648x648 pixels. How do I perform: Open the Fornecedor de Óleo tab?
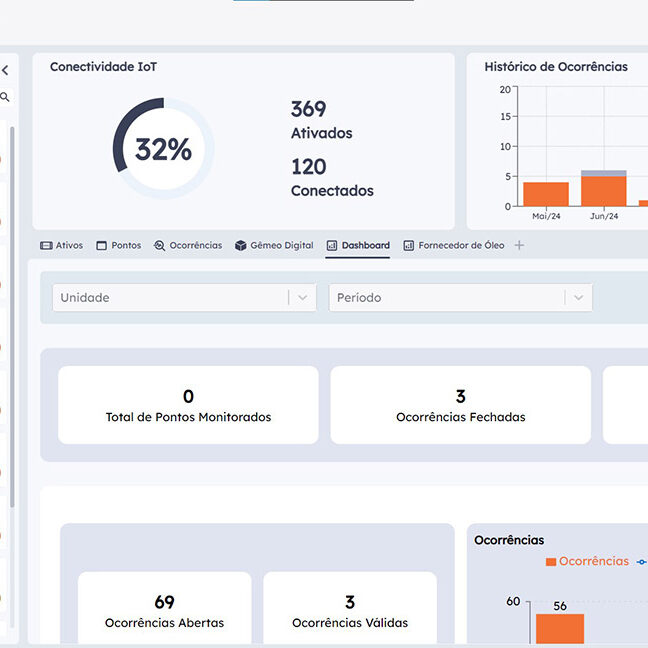point(461,245)
